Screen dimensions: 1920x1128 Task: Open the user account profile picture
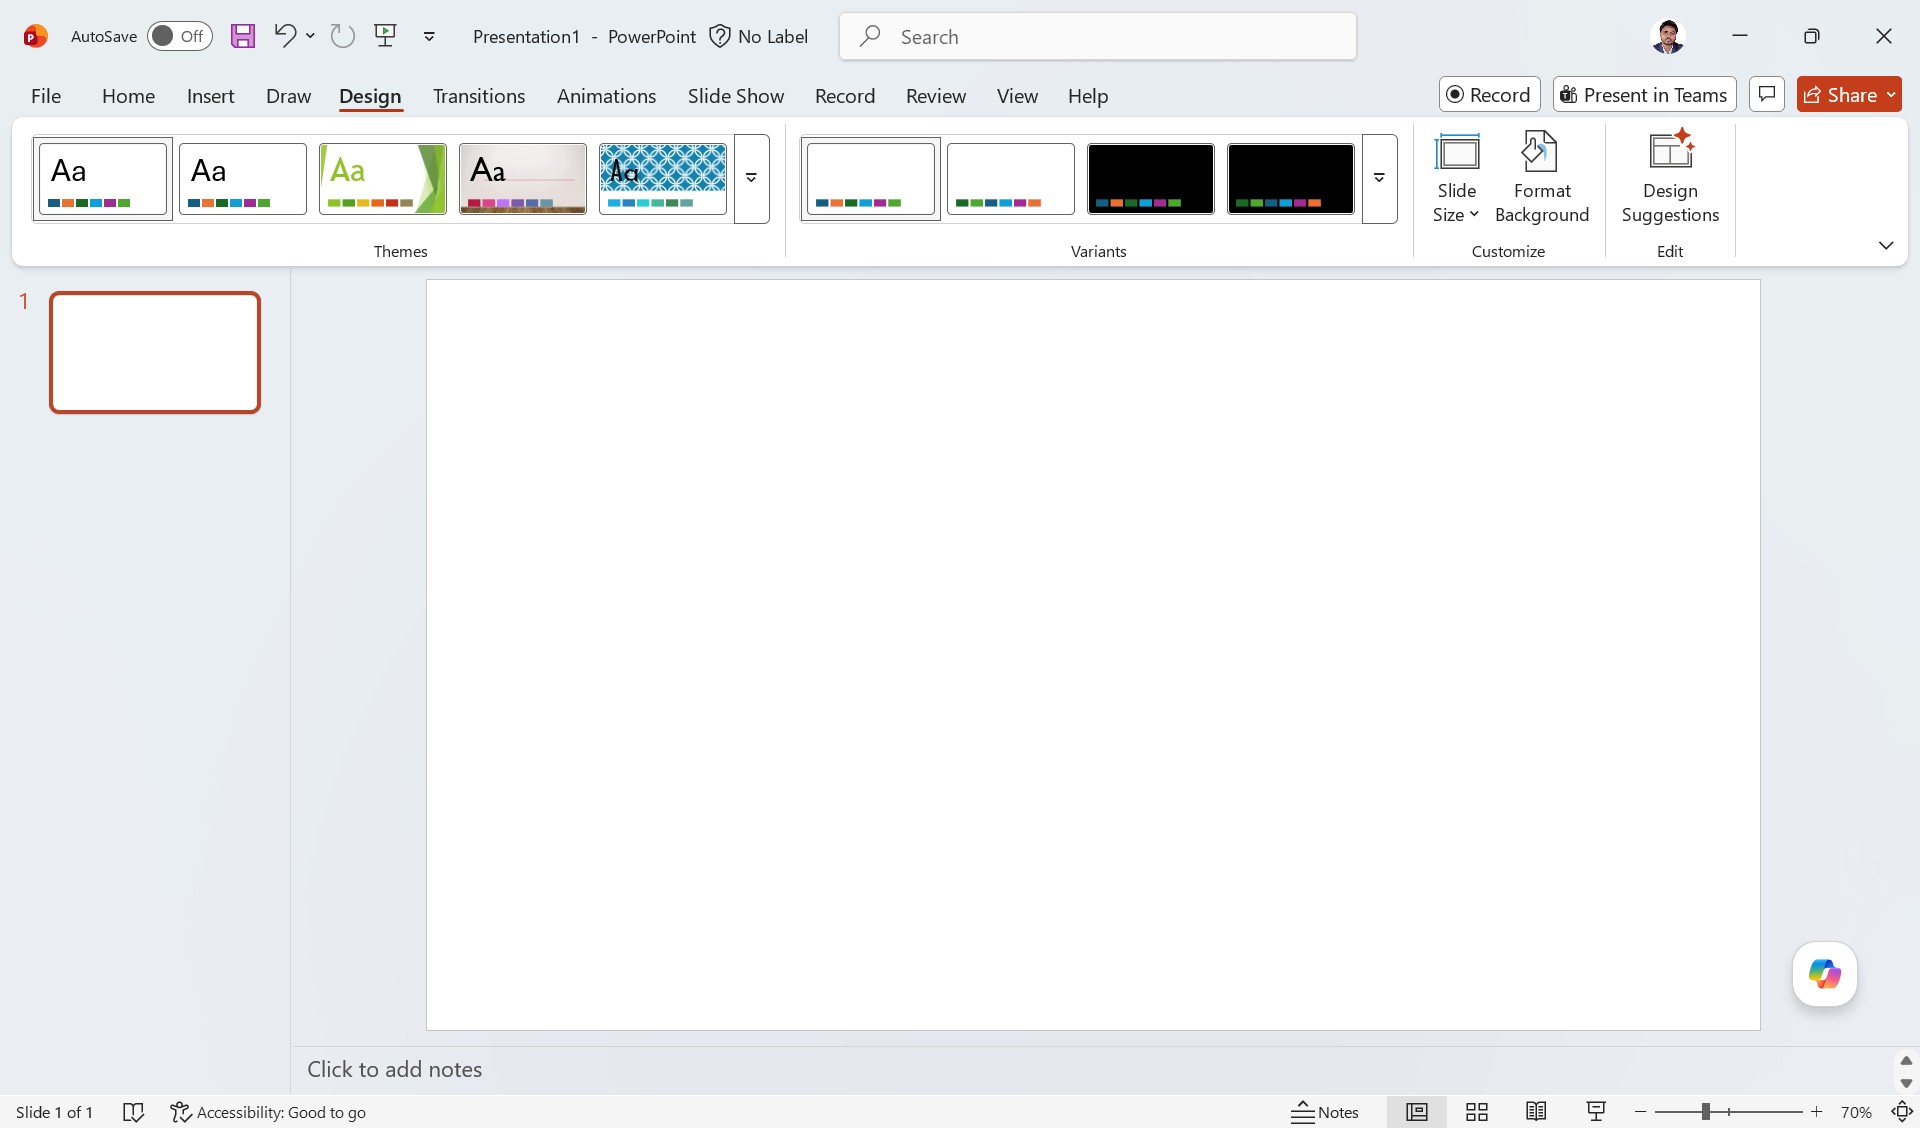pyautogui.click(x=1667, y=36)
